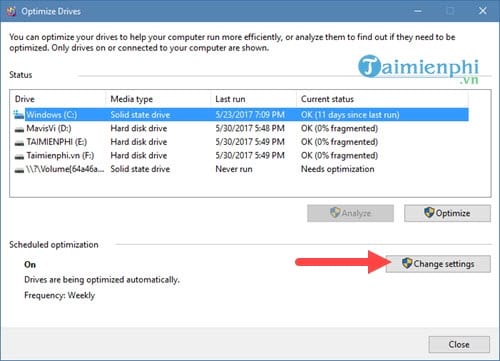
Task: Select the TAIMIENPHI (E:) drive row
Action: click(x=241, y=142)
